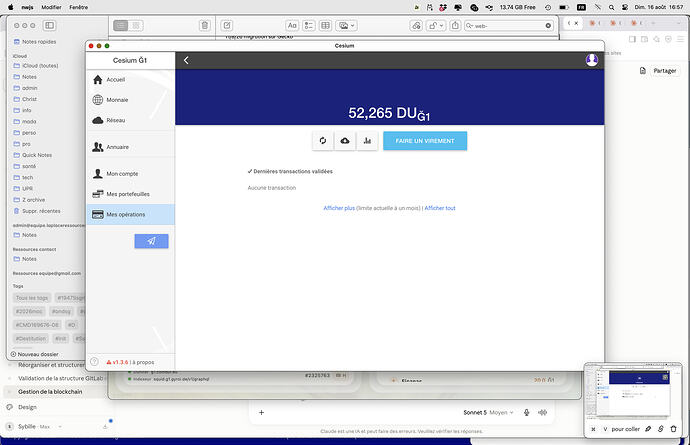Open the Monnaie section in Cesium
This screenshot has width=690, height=445.
[130, 100]
